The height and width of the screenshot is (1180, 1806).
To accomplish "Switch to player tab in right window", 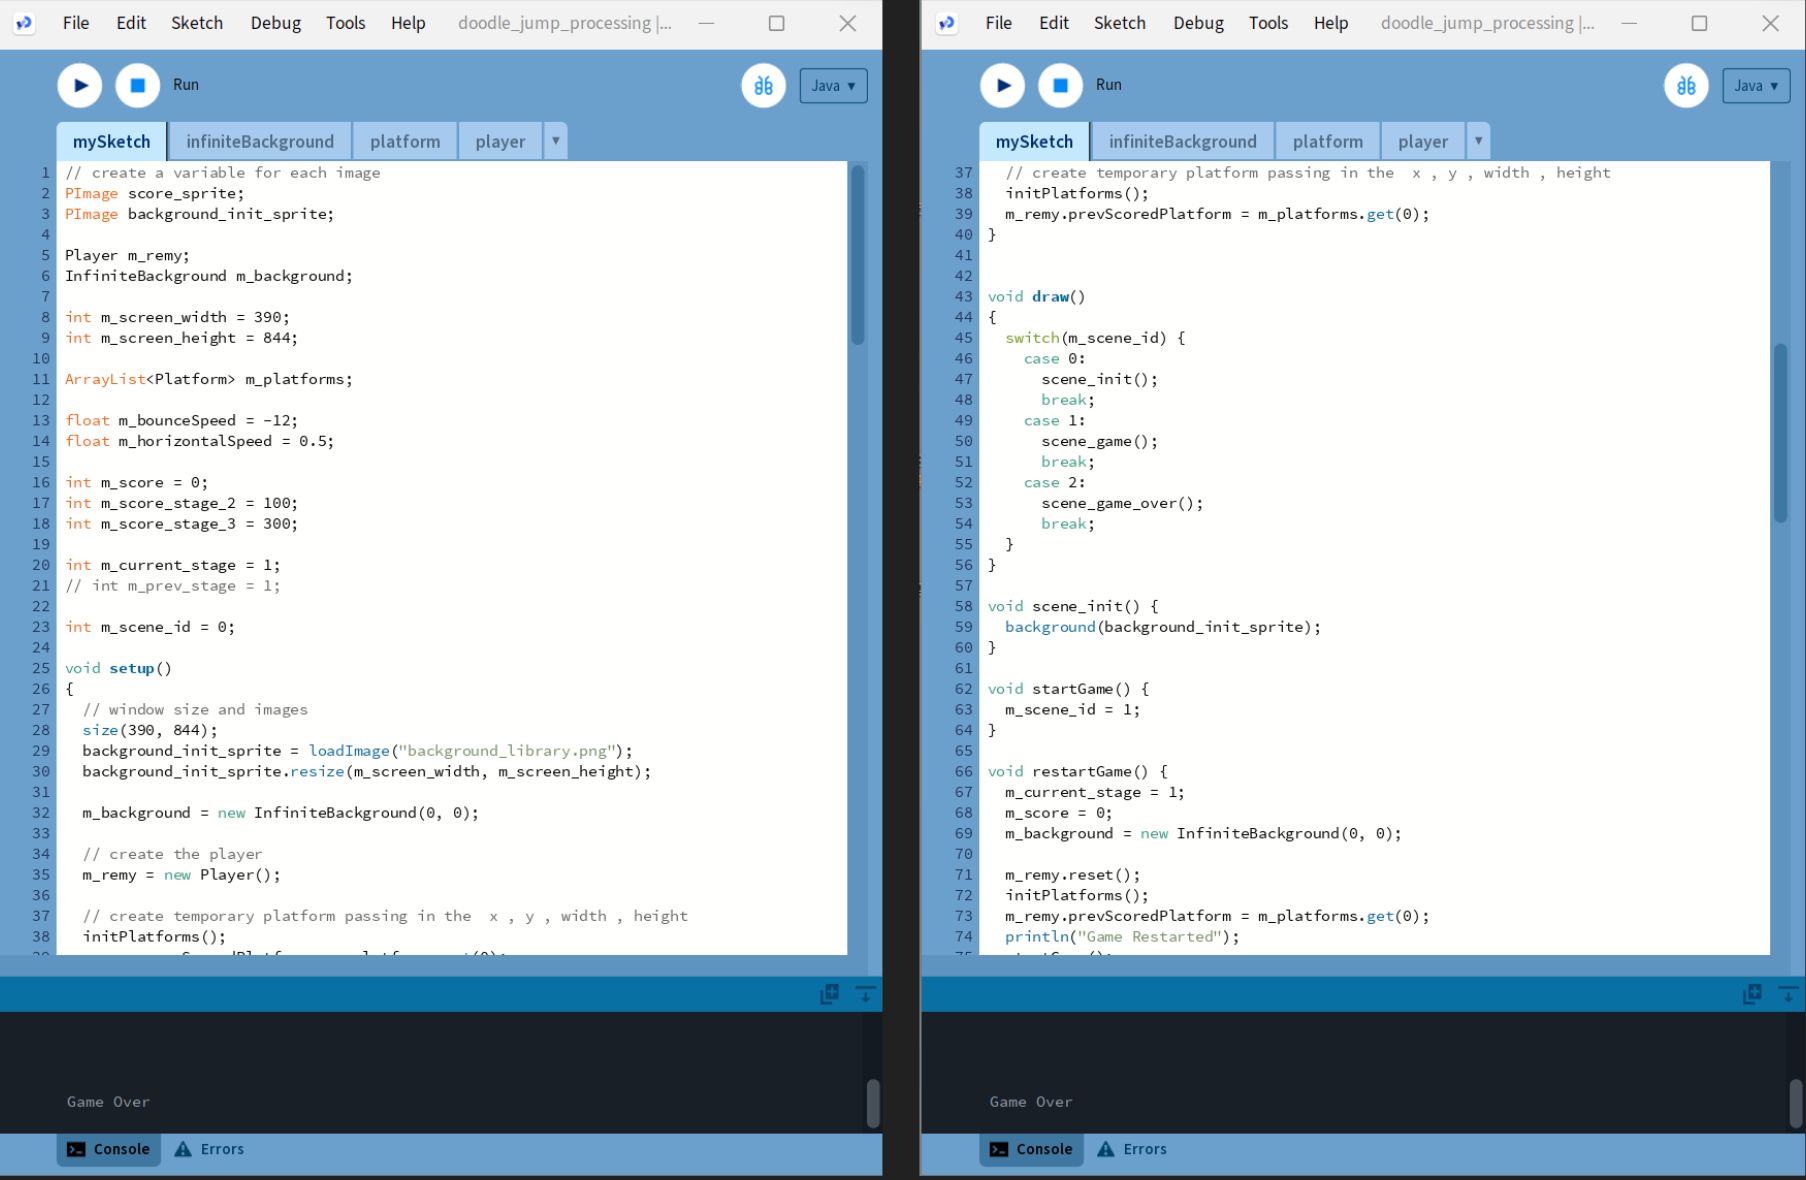I will 1423,142.
